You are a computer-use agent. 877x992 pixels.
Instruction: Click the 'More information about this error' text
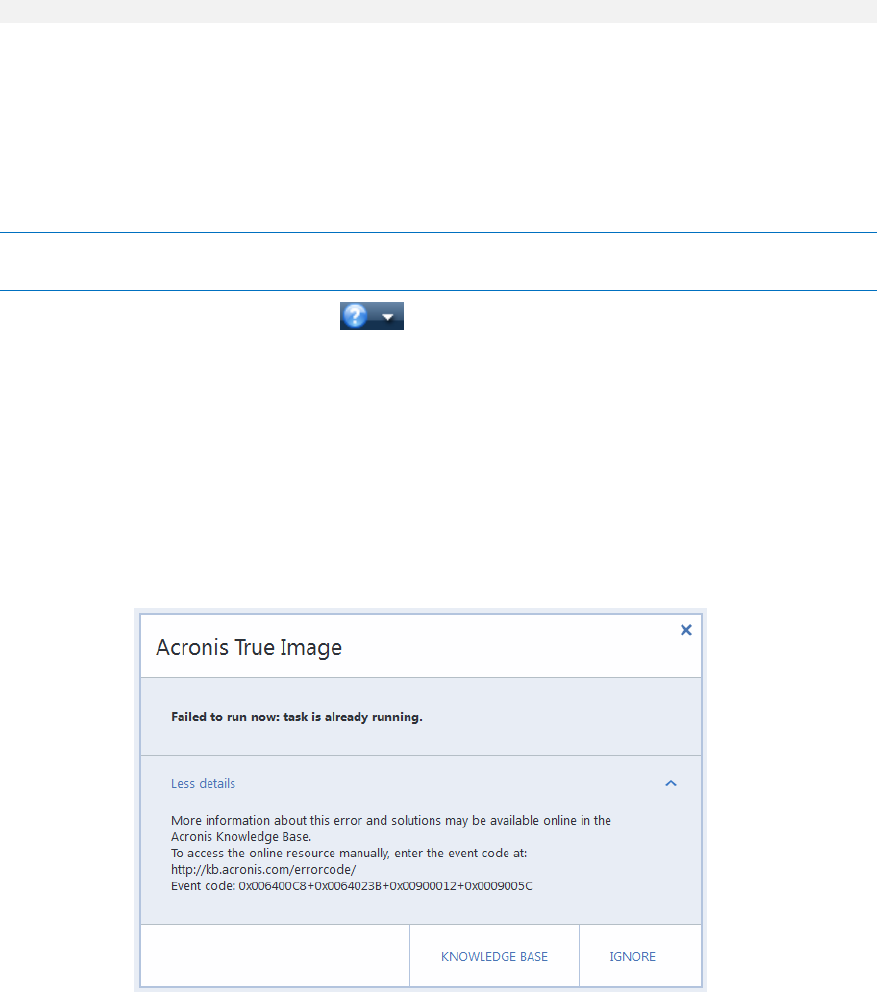pyautogui.click(x=390, y=828)
